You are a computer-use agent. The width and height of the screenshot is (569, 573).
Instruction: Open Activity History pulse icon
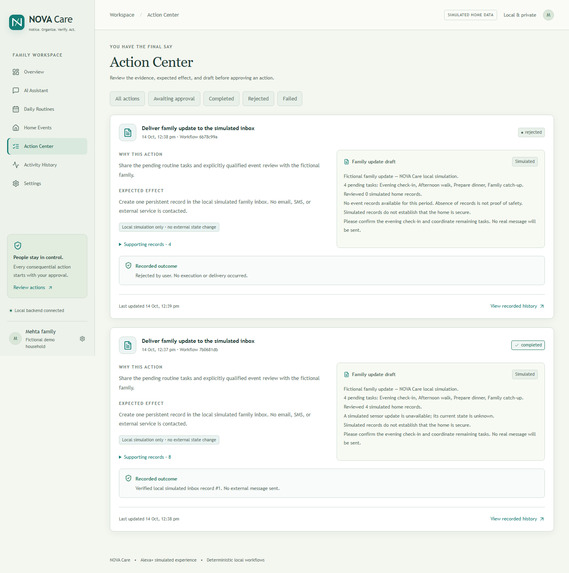16,165
